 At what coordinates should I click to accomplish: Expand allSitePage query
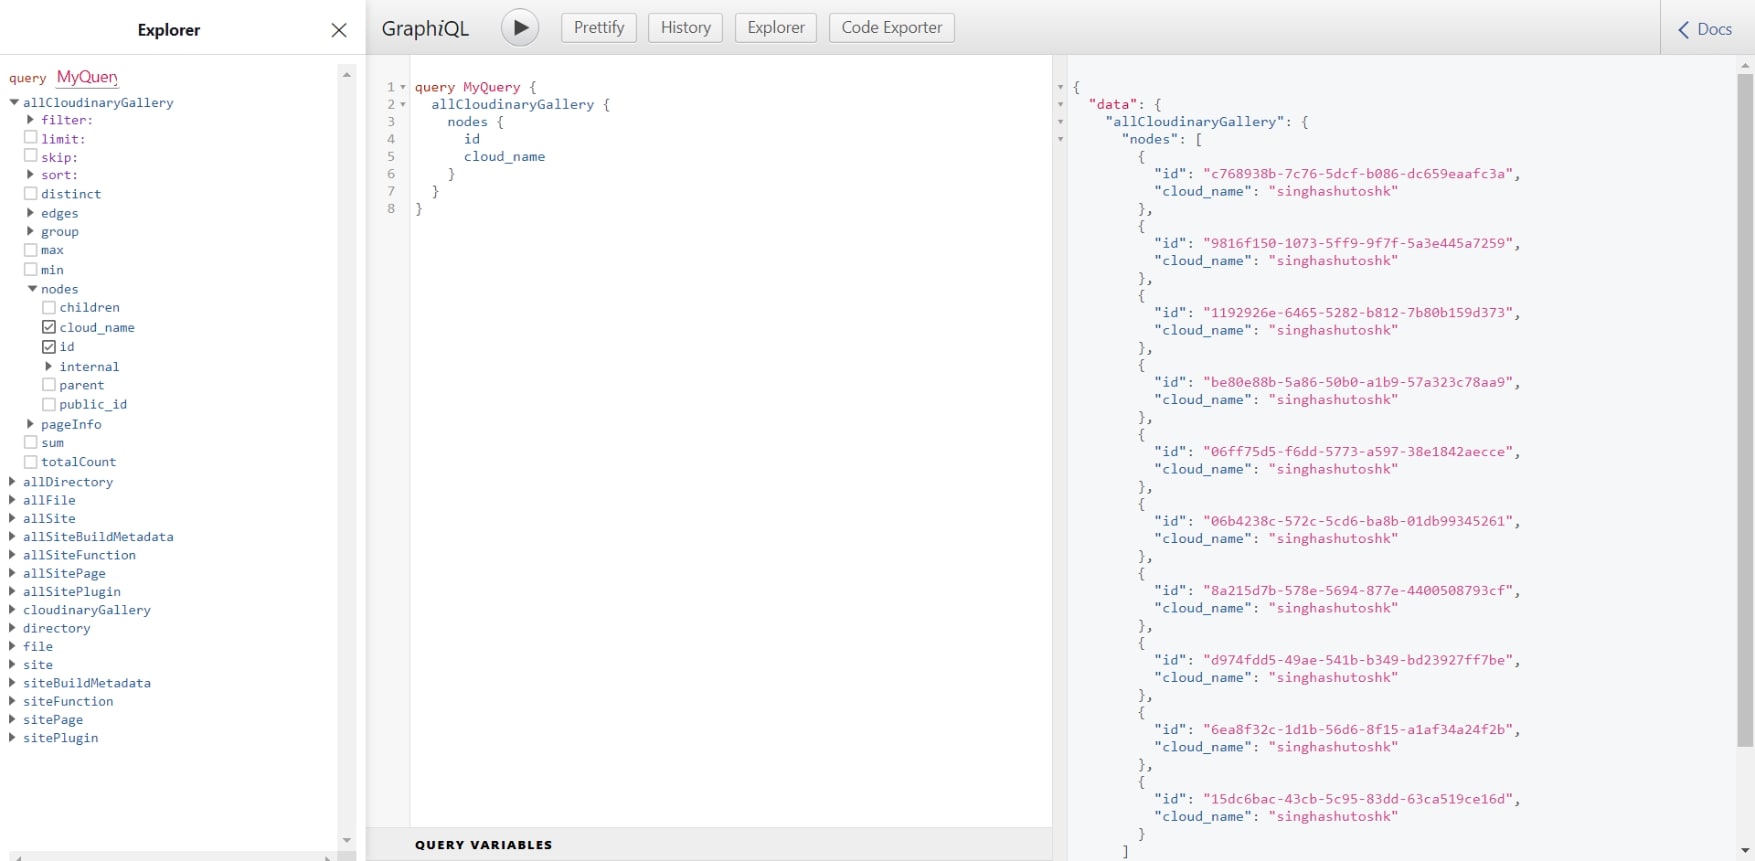coord(13,573)
